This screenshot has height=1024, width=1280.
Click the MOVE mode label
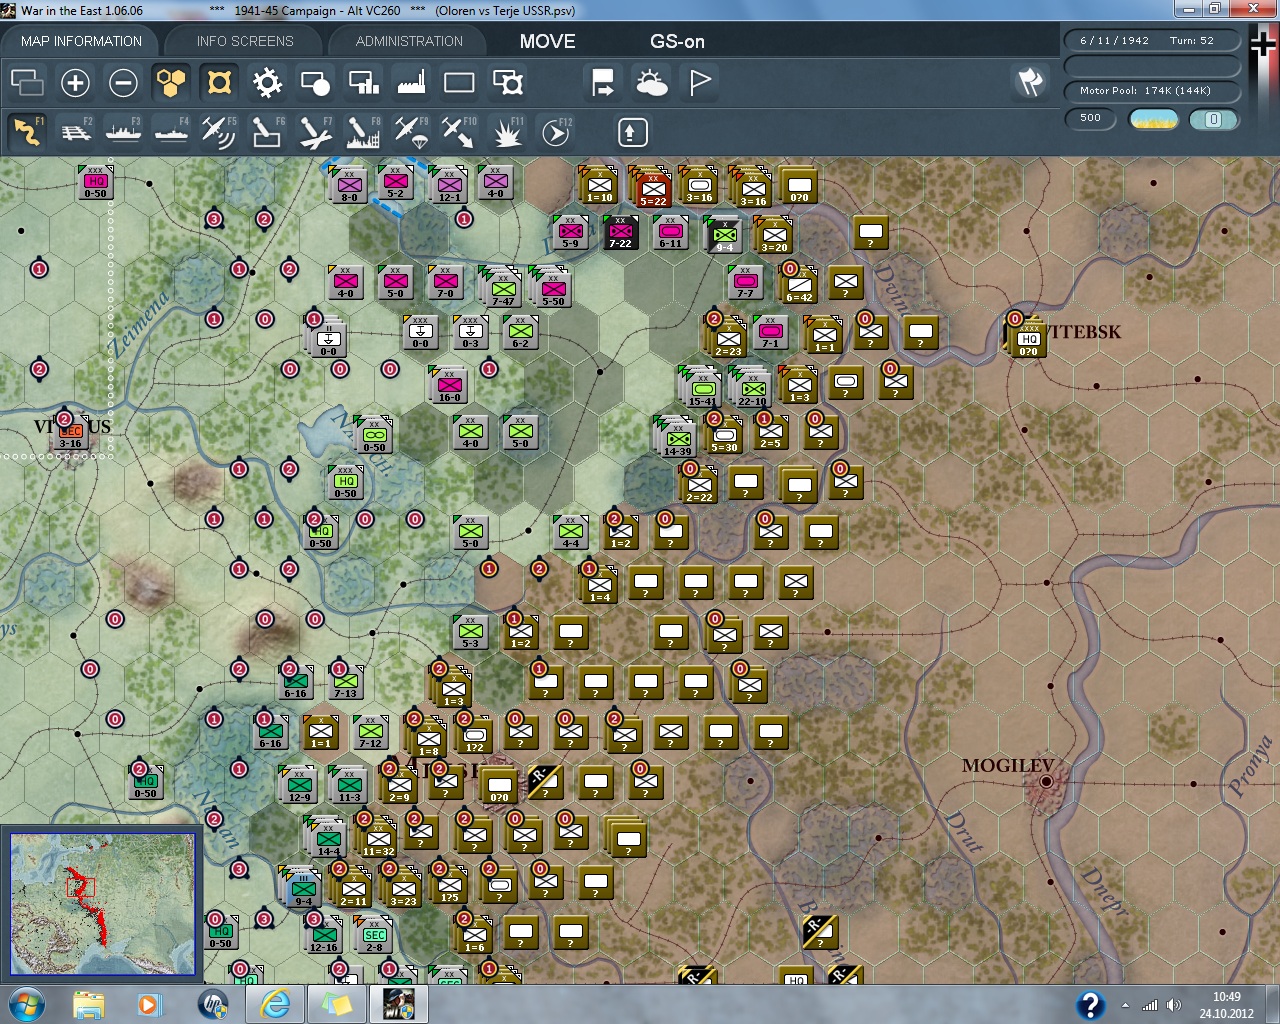click(548, 41)
